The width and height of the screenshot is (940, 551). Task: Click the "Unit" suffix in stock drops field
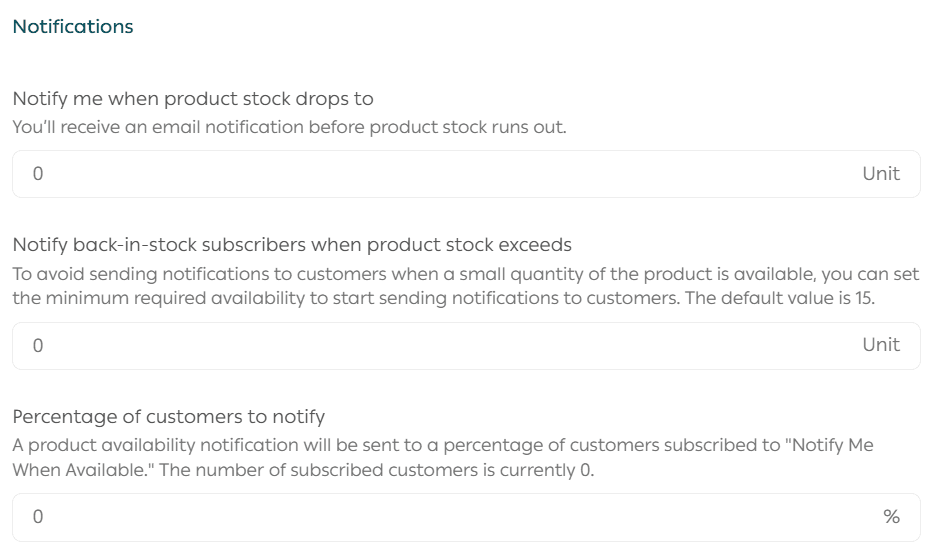pyautogui.click(x=881, y=174)
